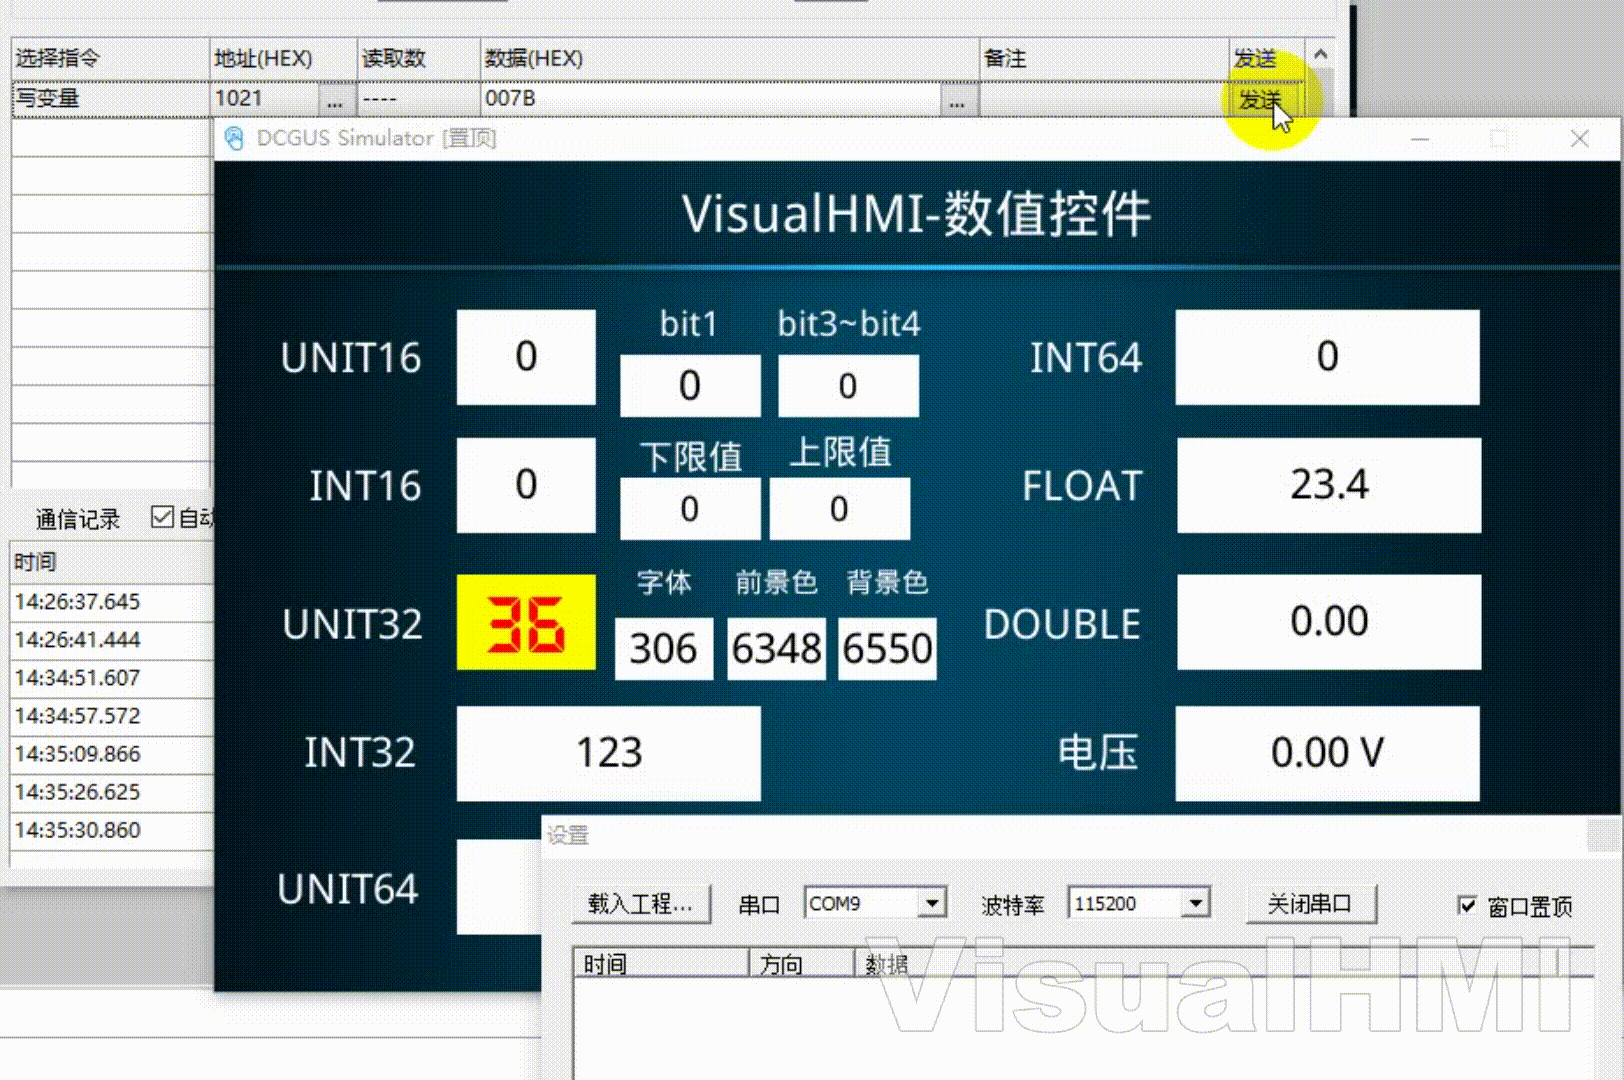This screenshot has height=1080, width=1624.
Task: Maximize the DCGUS Simulator window
Action: pyautogui.click(x=1499, y=139)
